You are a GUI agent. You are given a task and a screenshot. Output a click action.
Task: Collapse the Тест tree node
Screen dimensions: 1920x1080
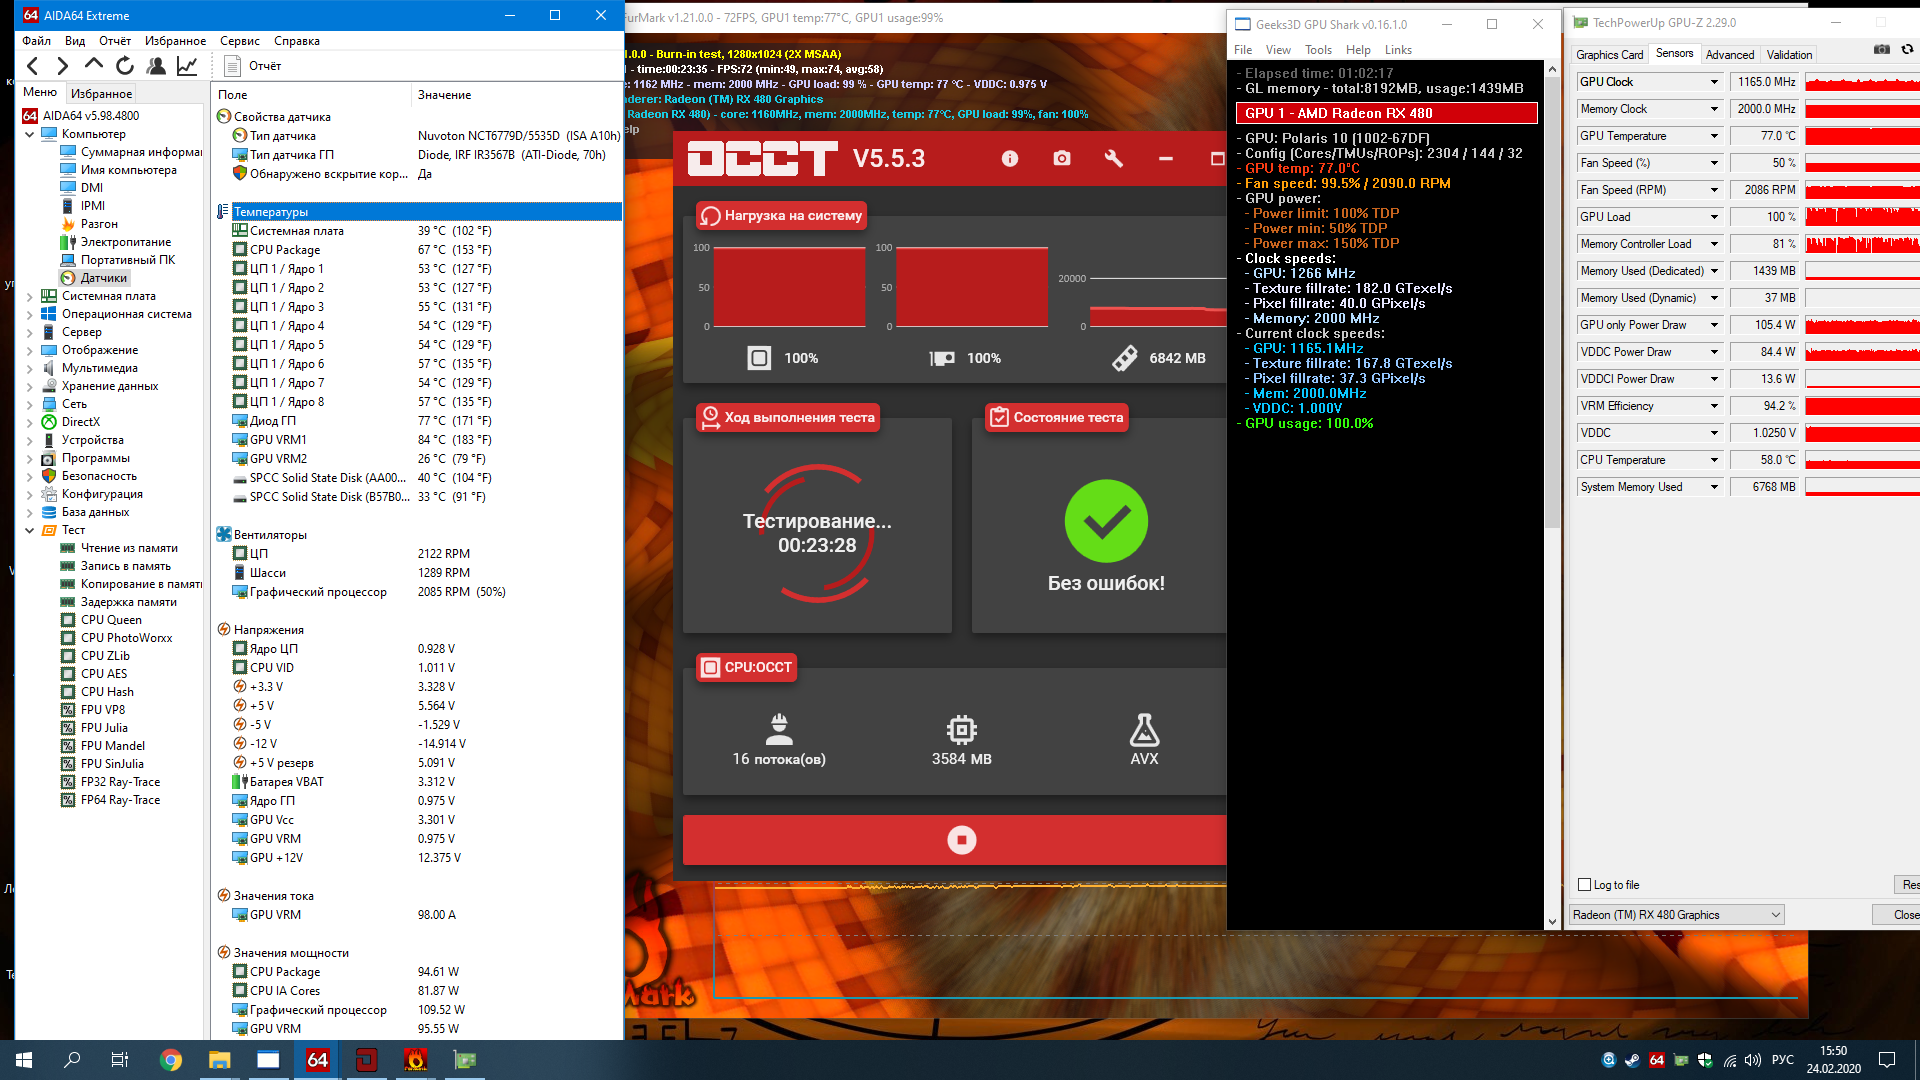29,530
